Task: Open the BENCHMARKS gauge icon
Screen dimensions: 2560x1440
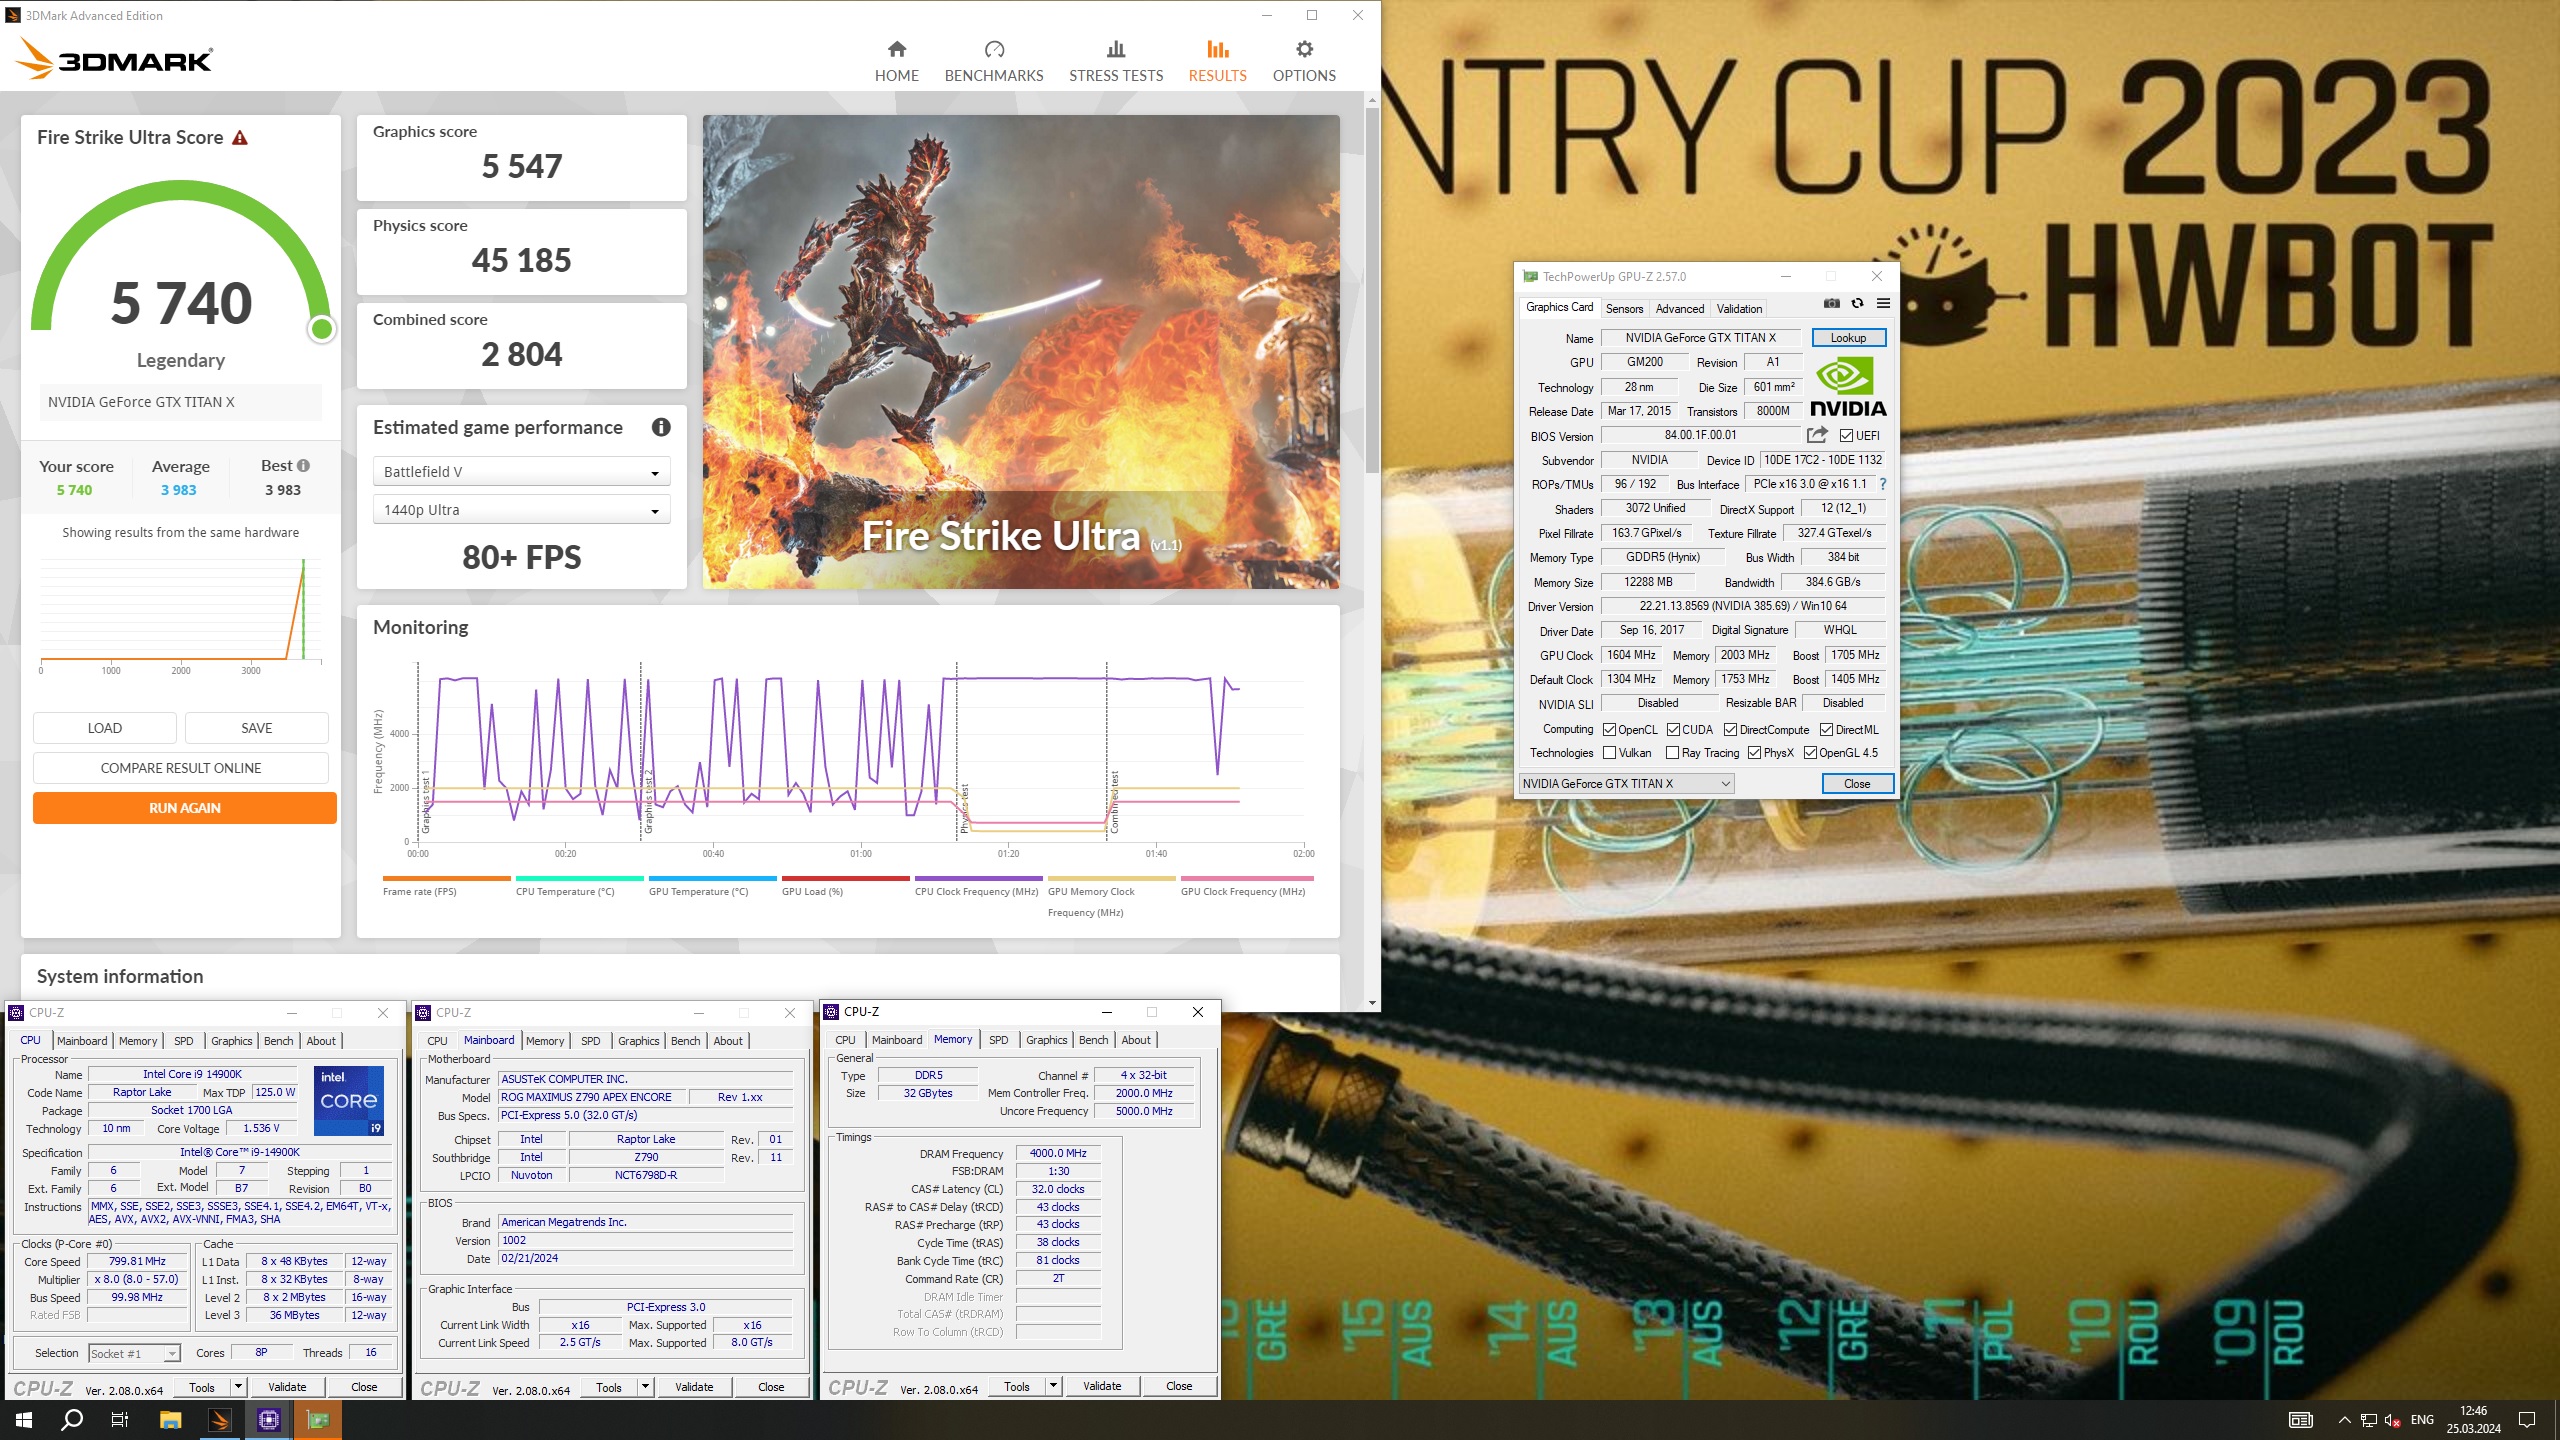Action: click(993, 49)
